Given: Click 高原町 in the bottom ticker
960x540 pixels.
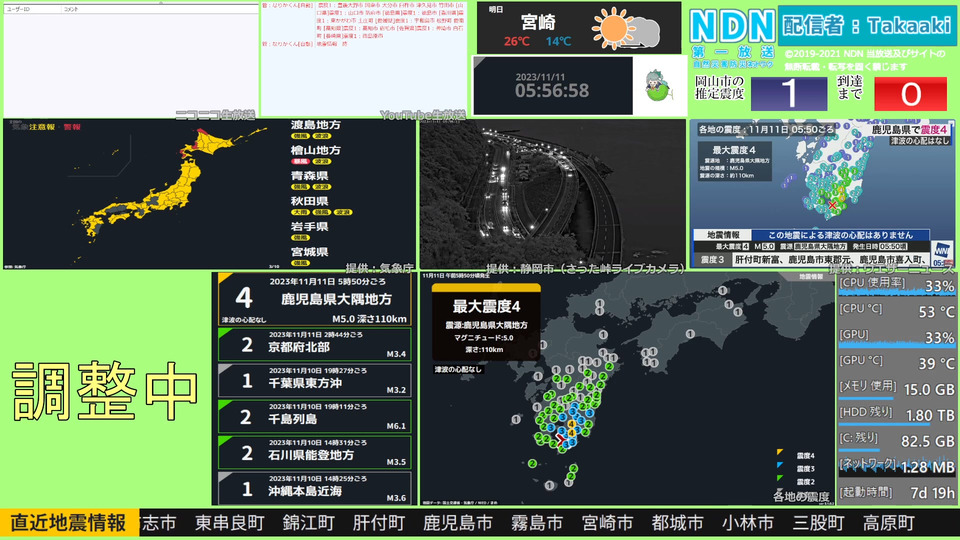Looking at the screenshot, I should (x=888, y=523).
